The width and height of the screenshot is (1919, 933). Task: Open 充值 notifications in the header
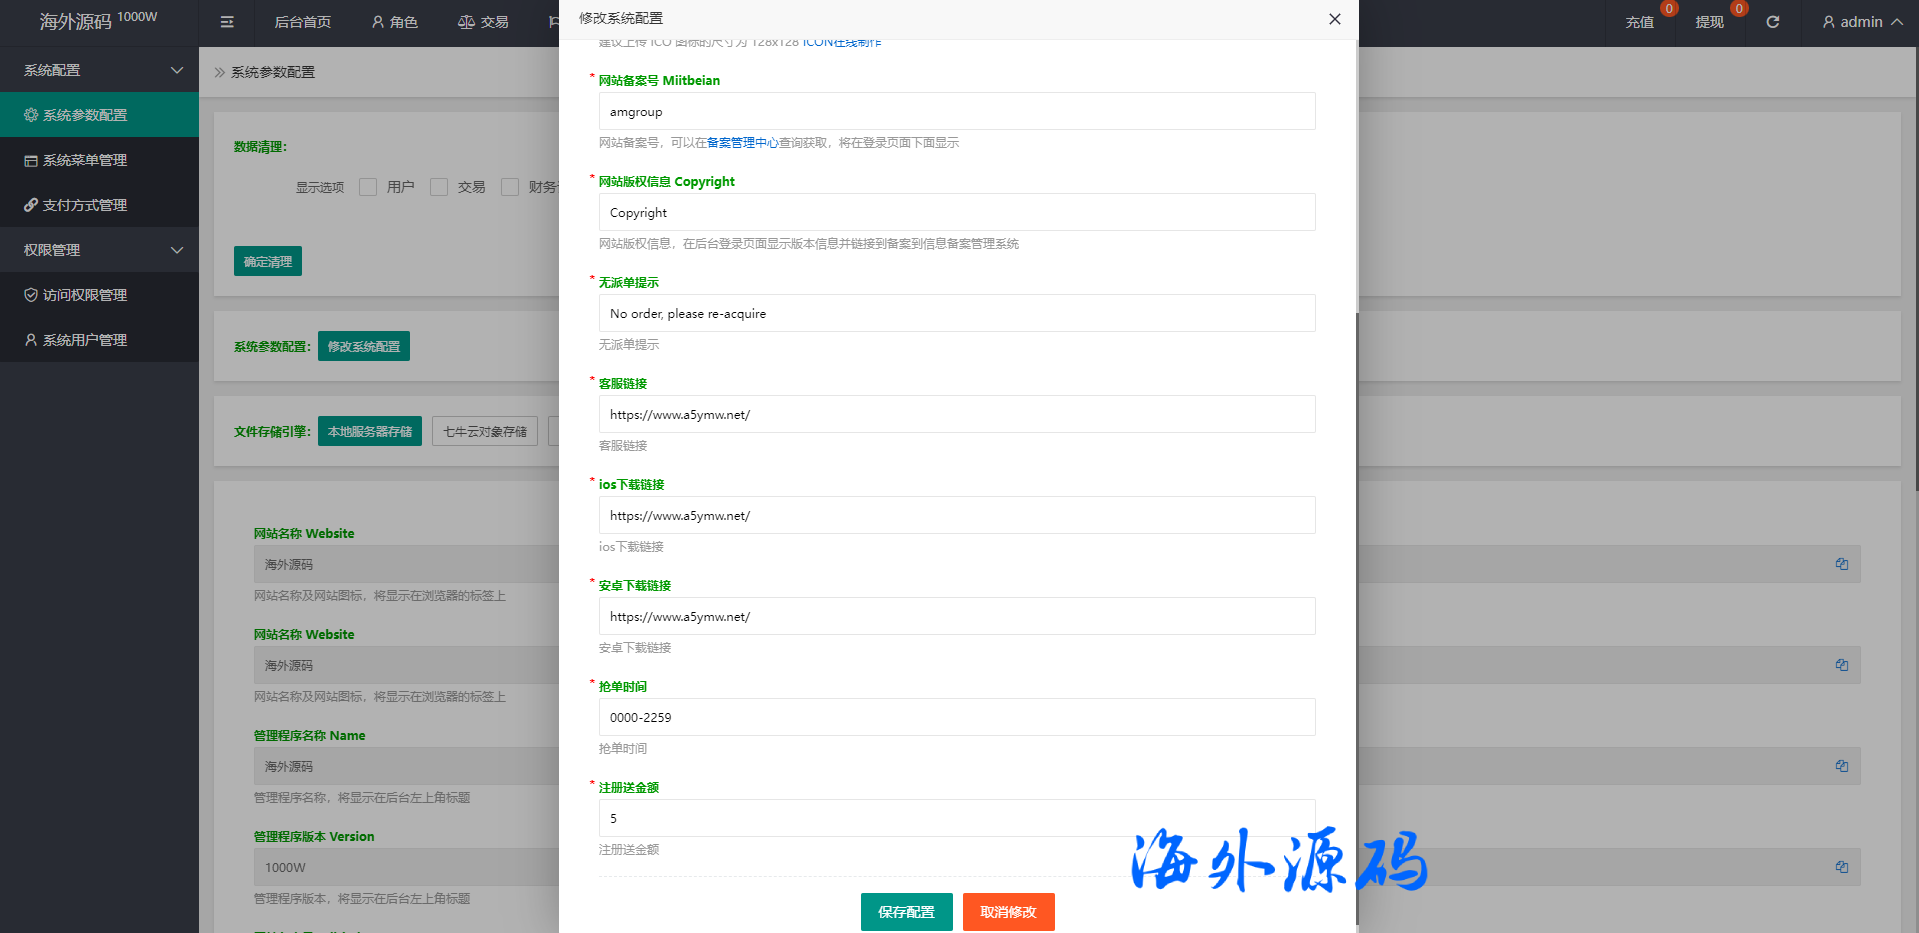click(x=1640, y=22)
